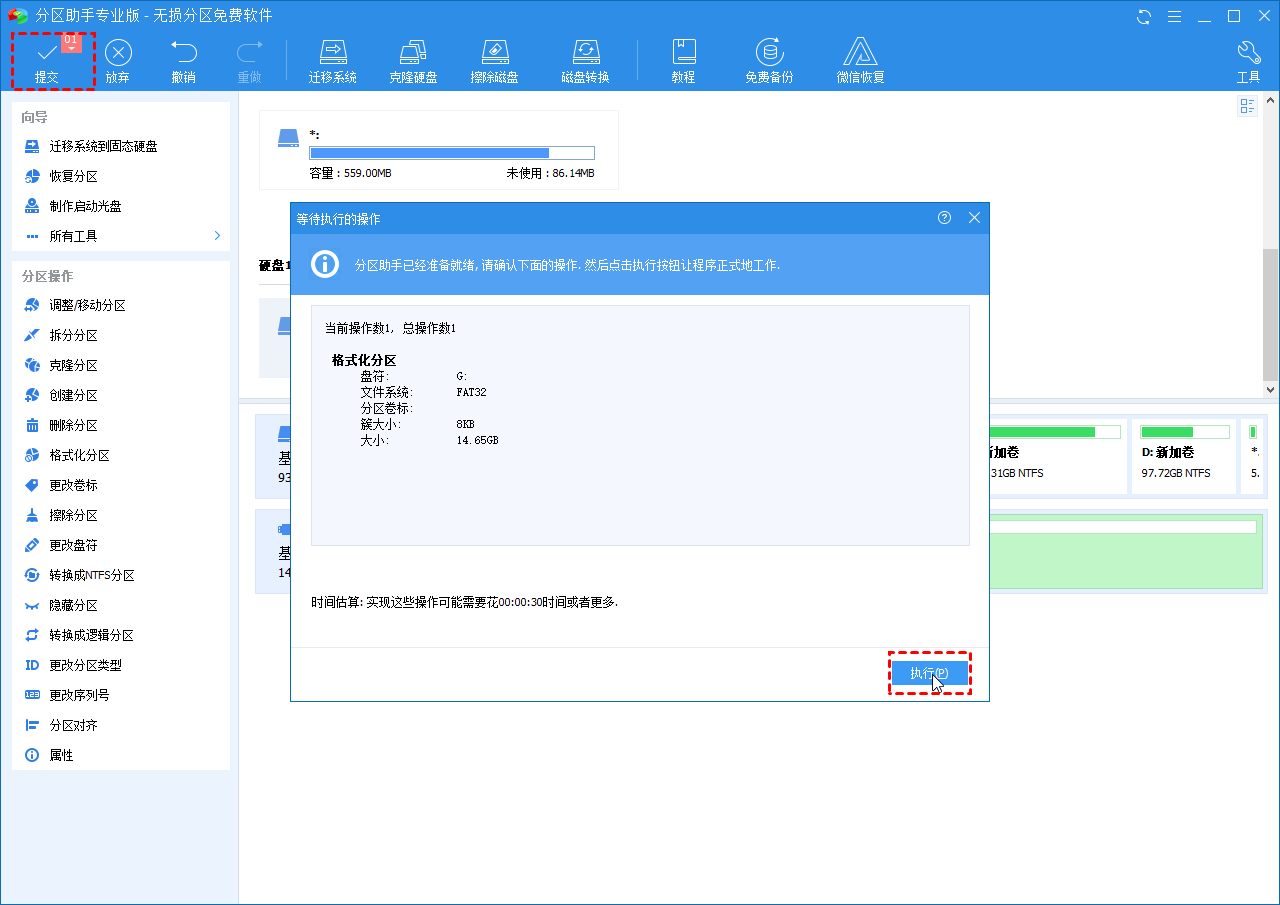Launch 微信恢复 WeChat recovery tool

pos(860,58)
